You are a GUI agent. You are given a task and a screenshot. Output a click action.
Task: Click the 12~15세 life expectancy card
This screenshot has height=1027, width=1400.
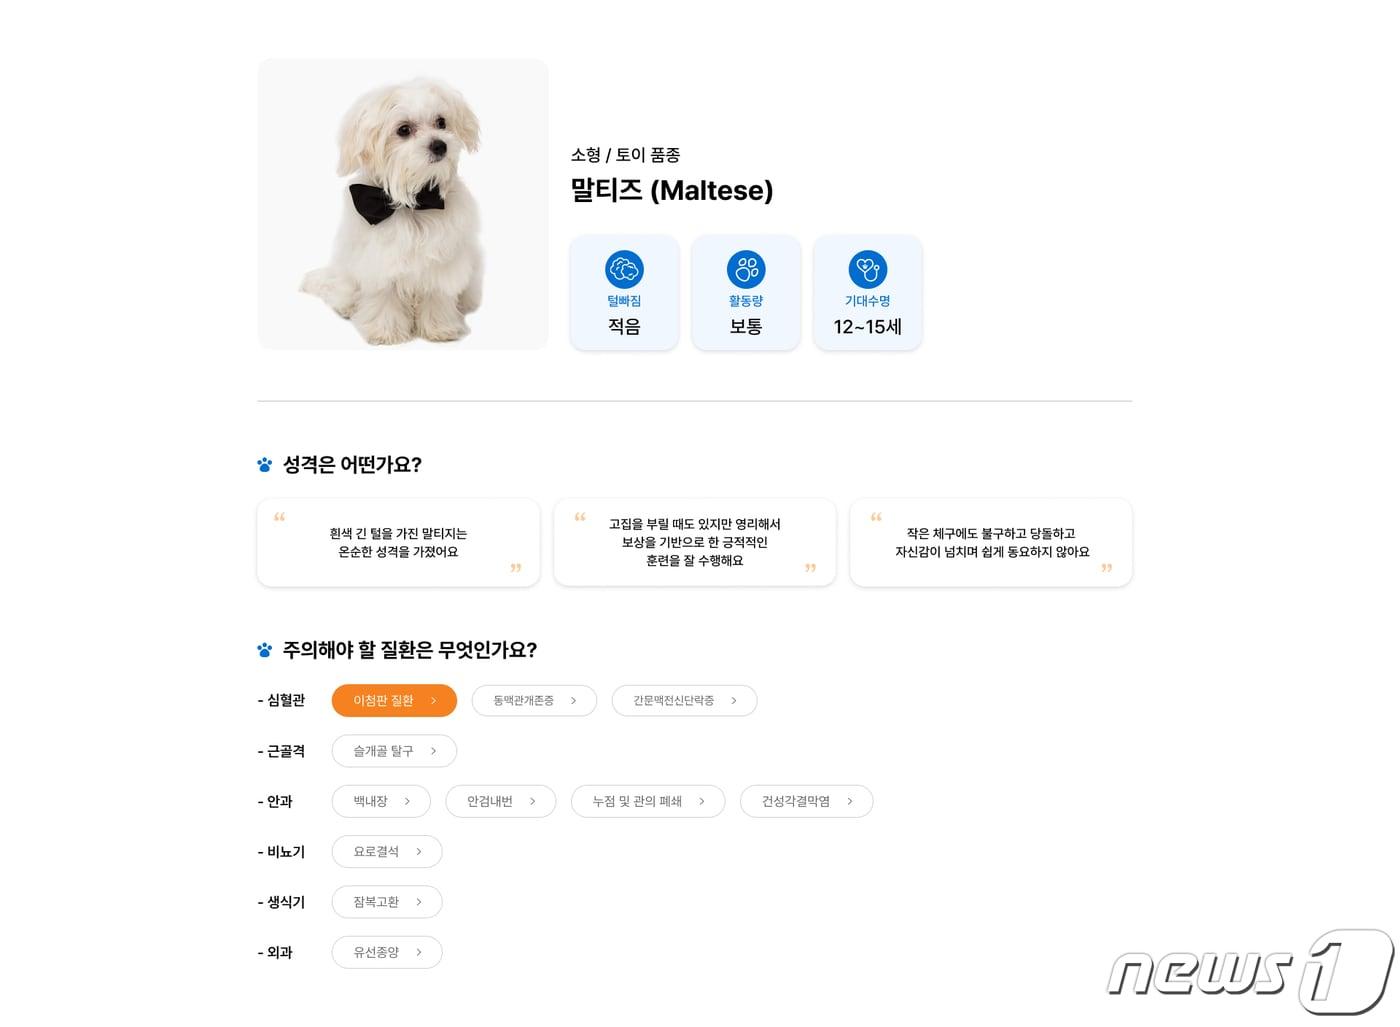[x=868, y=293]
